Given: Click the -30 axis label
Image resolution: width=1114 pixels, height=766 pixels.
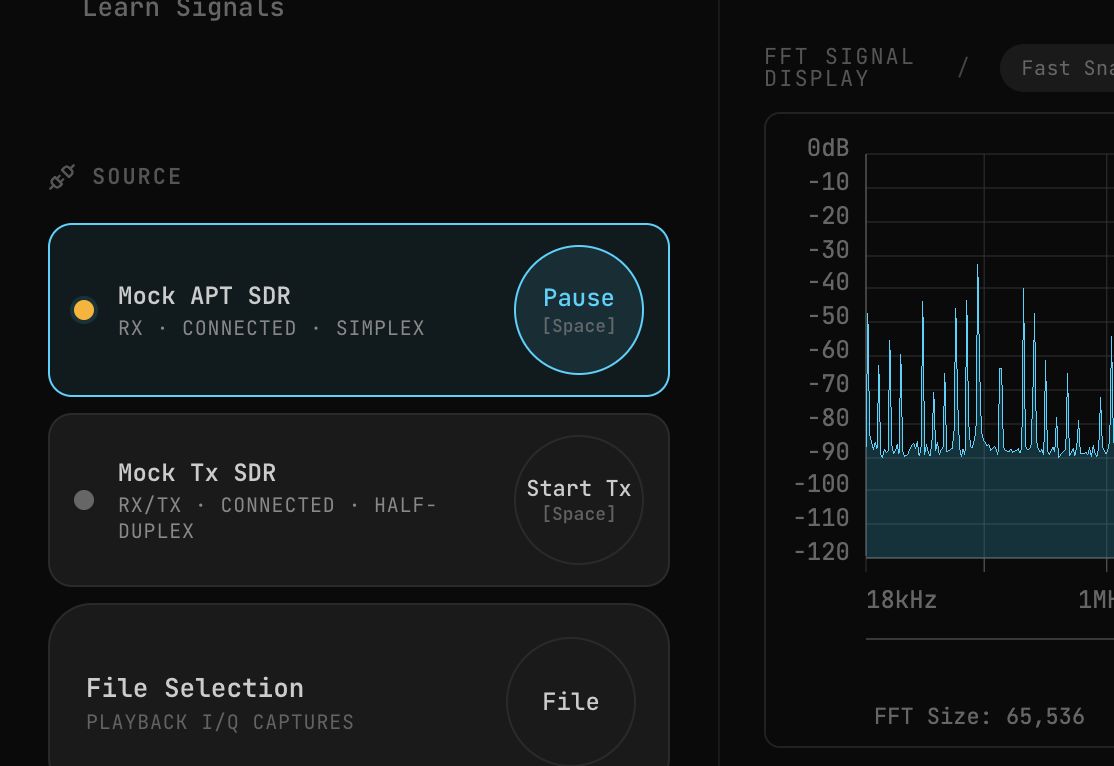Looking at the screenshot, I should point(828,250).
